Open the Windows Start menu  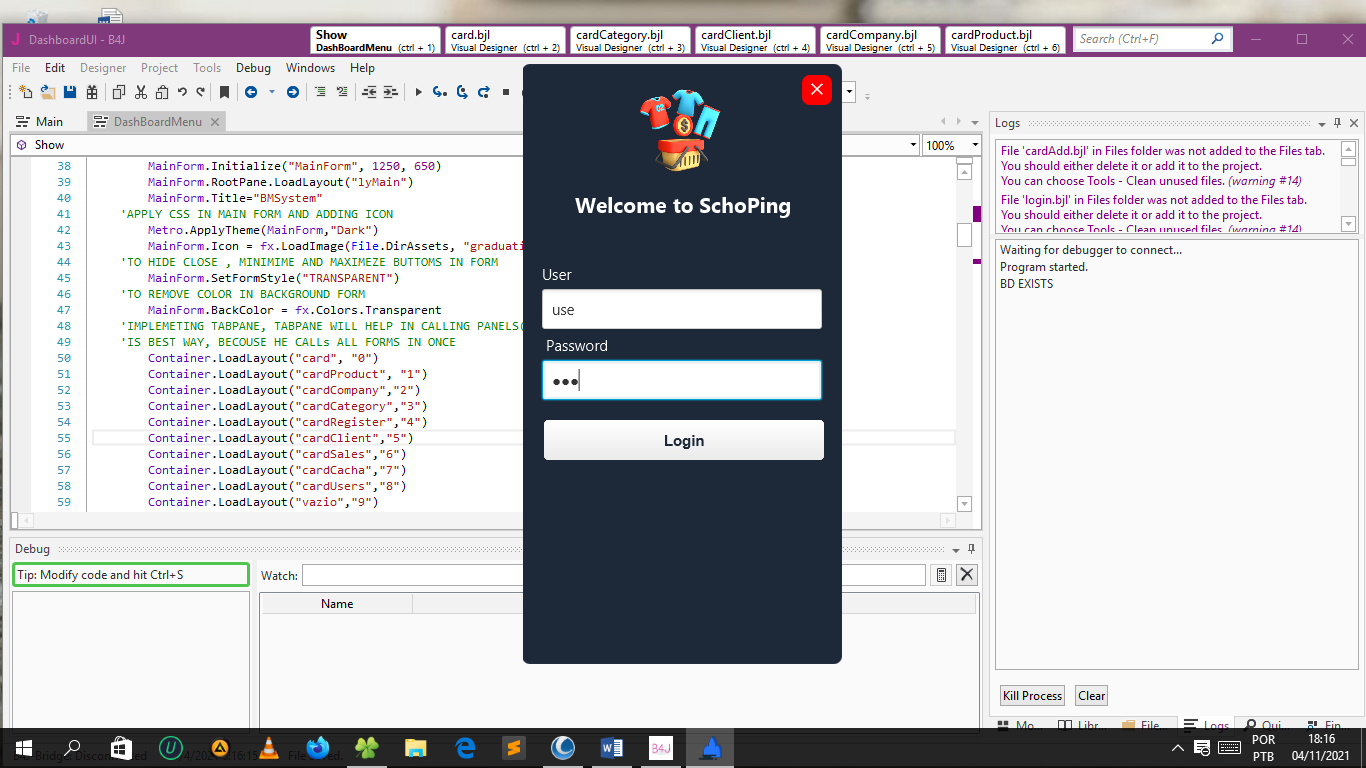point(23,748)
